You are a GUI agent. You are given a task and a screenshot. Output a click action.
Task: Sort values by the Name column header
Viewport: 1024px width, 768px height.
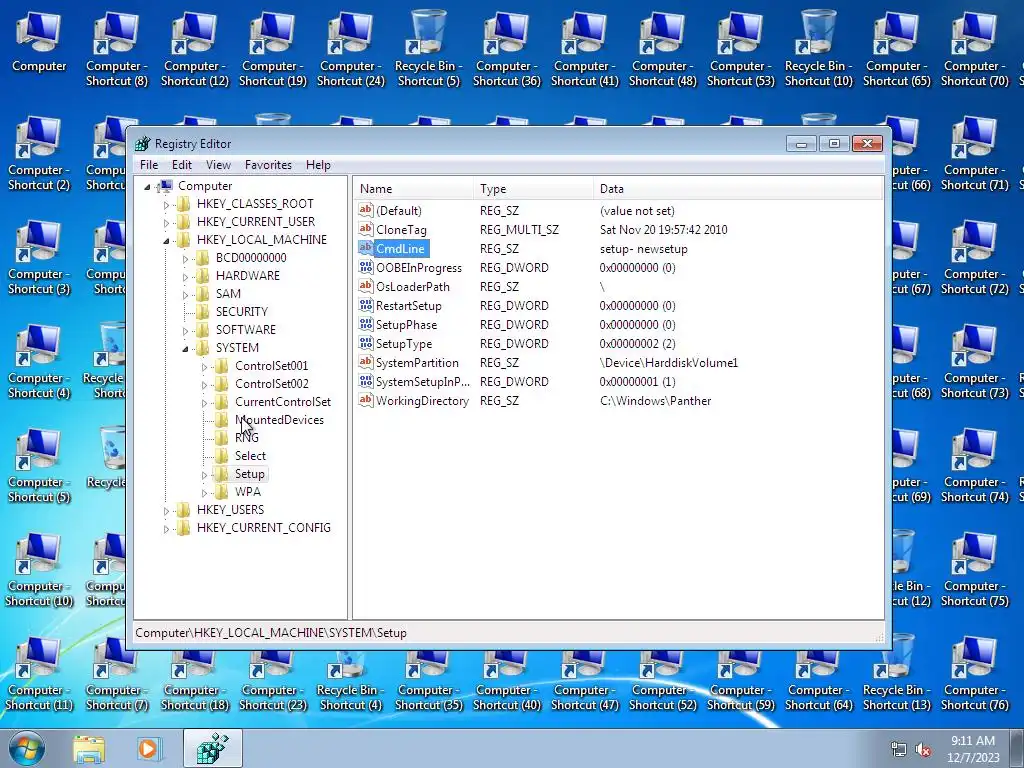[x=413, y=189]
